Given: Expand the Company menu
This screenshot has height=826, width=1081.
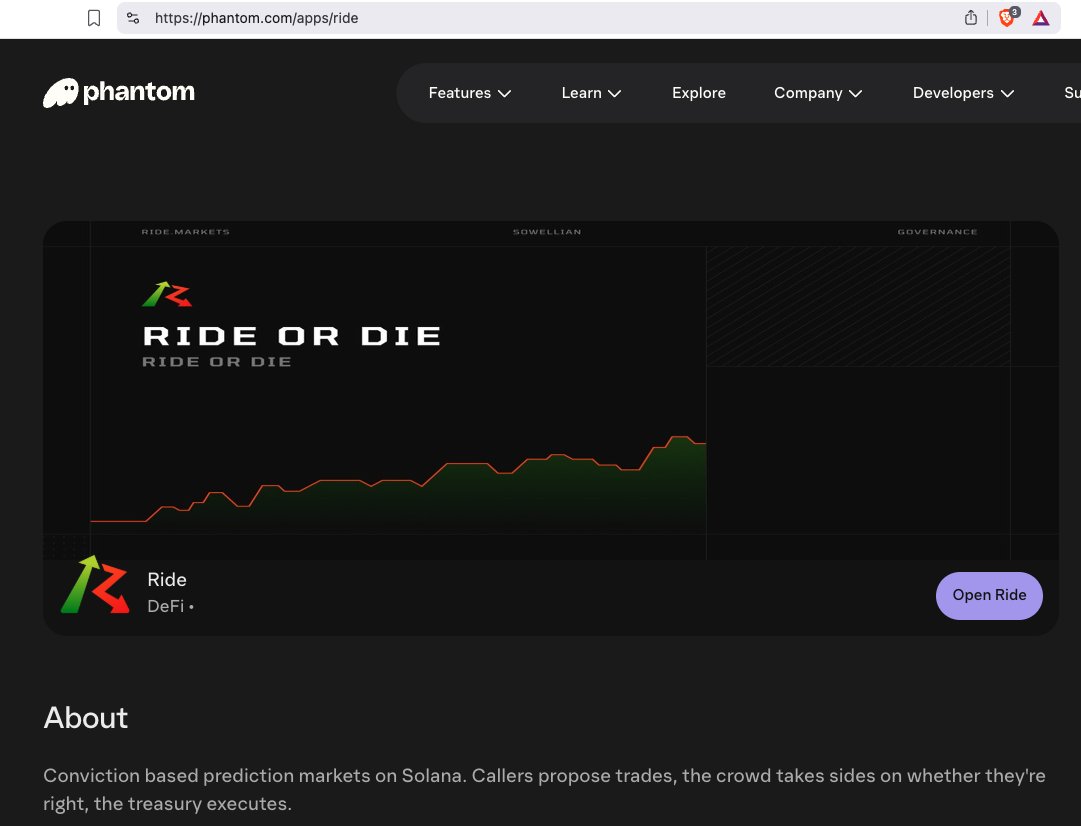Looking at the screenshot, I should 818,93.
